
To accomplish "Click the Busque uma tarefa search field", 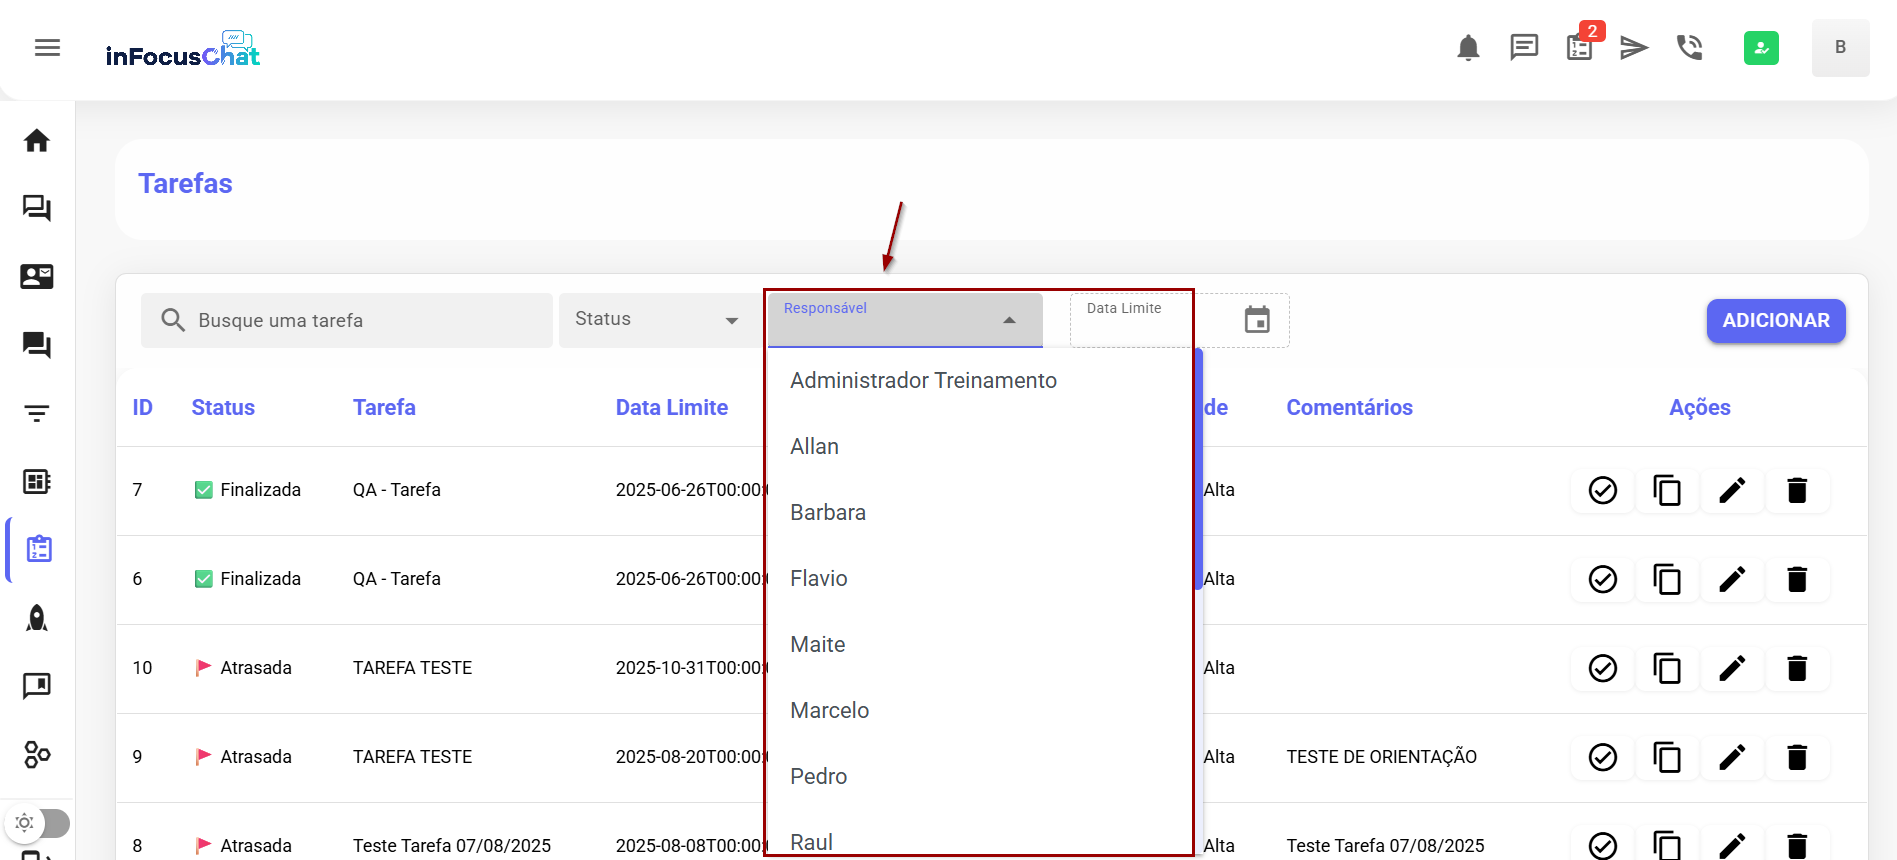I will [360, 321].
